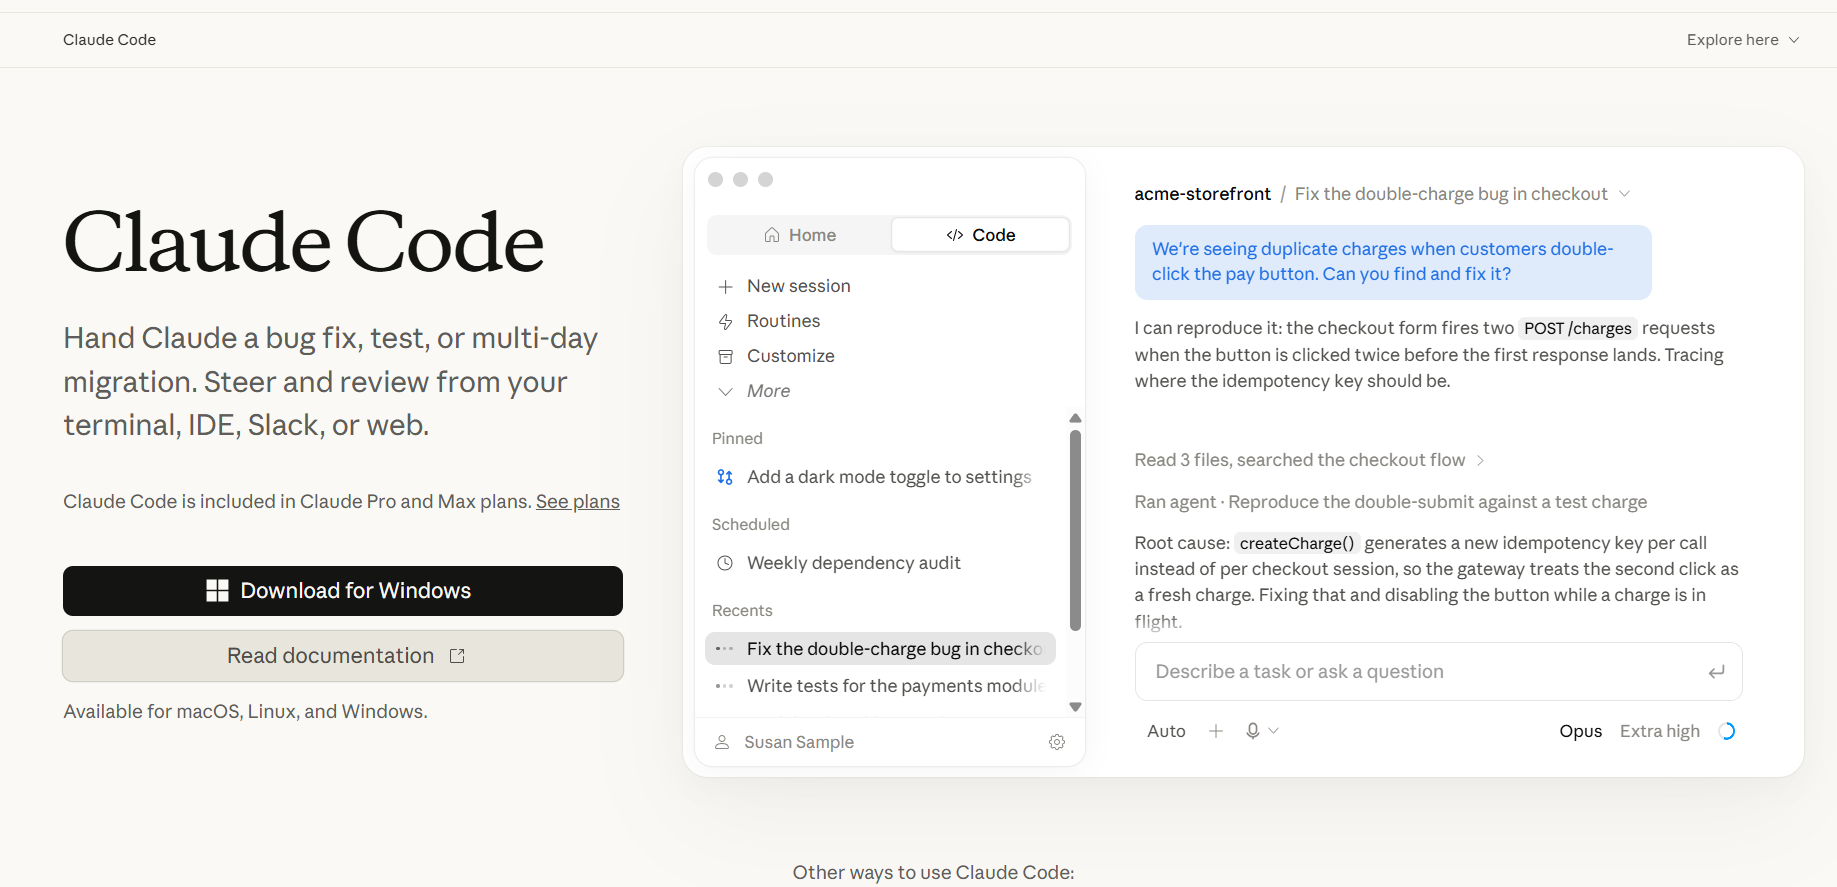
Task: Click the plus icon beside New session
Action: (x=726, y=287)
